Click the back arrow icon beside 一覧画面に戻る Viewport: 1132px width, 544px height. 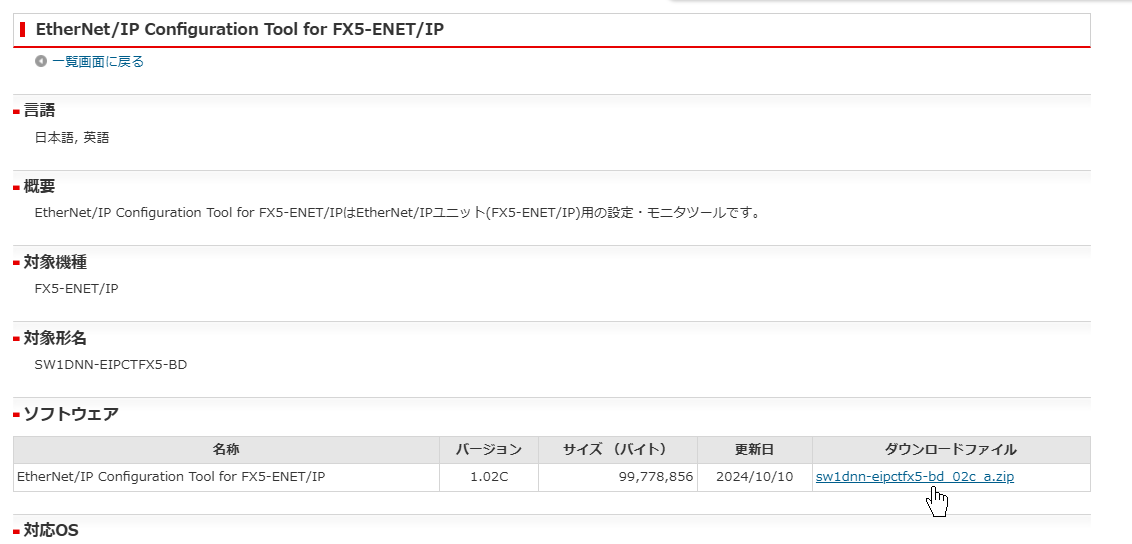(x=41, y=61)
